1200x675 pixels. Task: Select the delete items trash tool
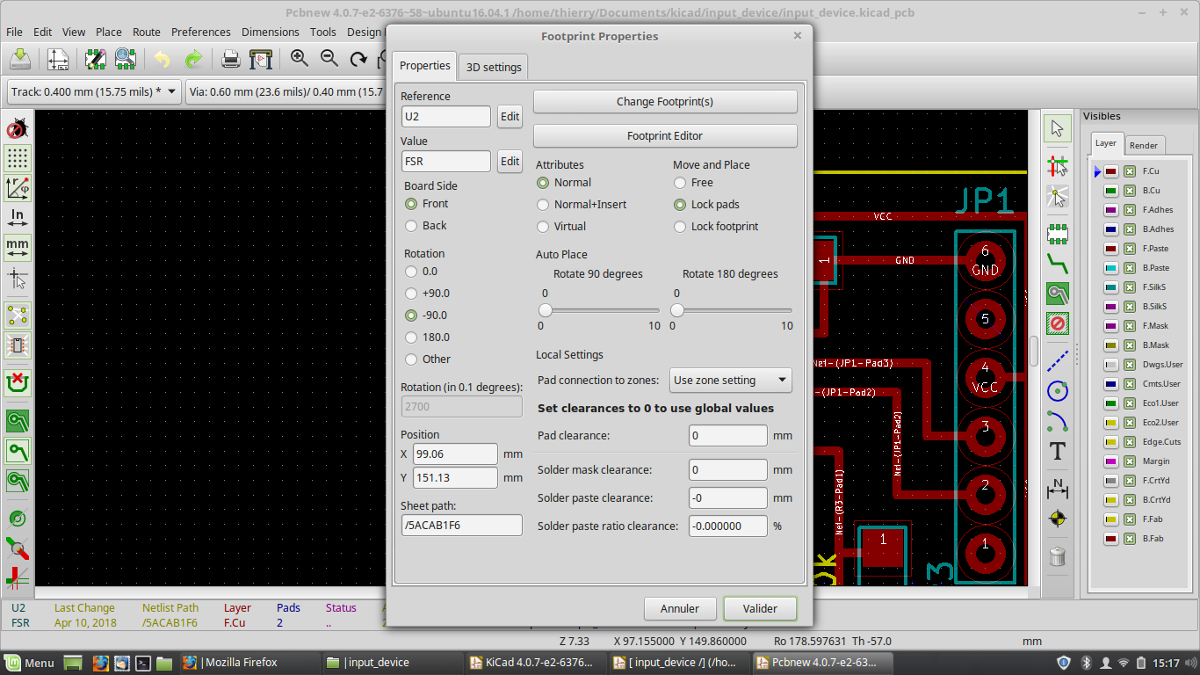click(1057, 556)
